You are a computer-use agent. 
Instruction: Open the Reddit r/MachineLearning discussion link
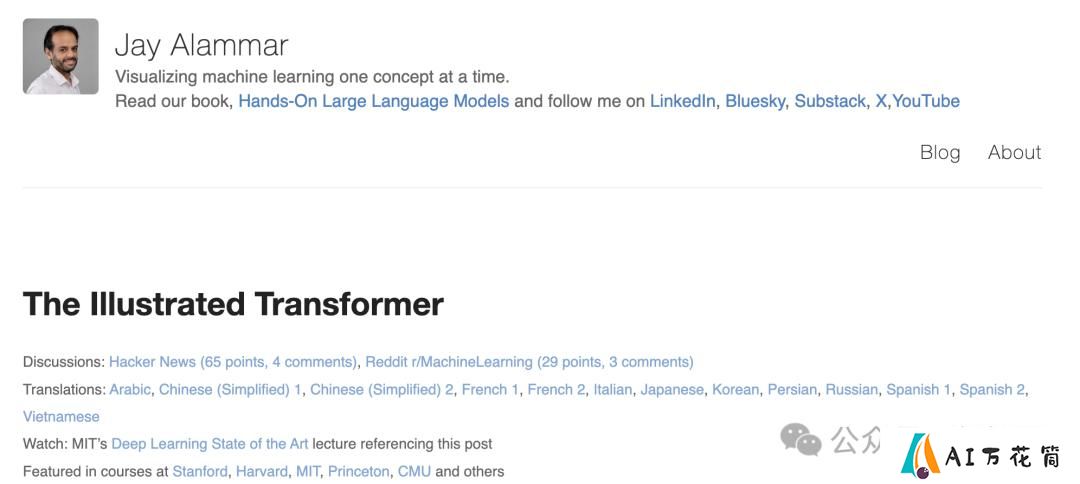[529, 362]
